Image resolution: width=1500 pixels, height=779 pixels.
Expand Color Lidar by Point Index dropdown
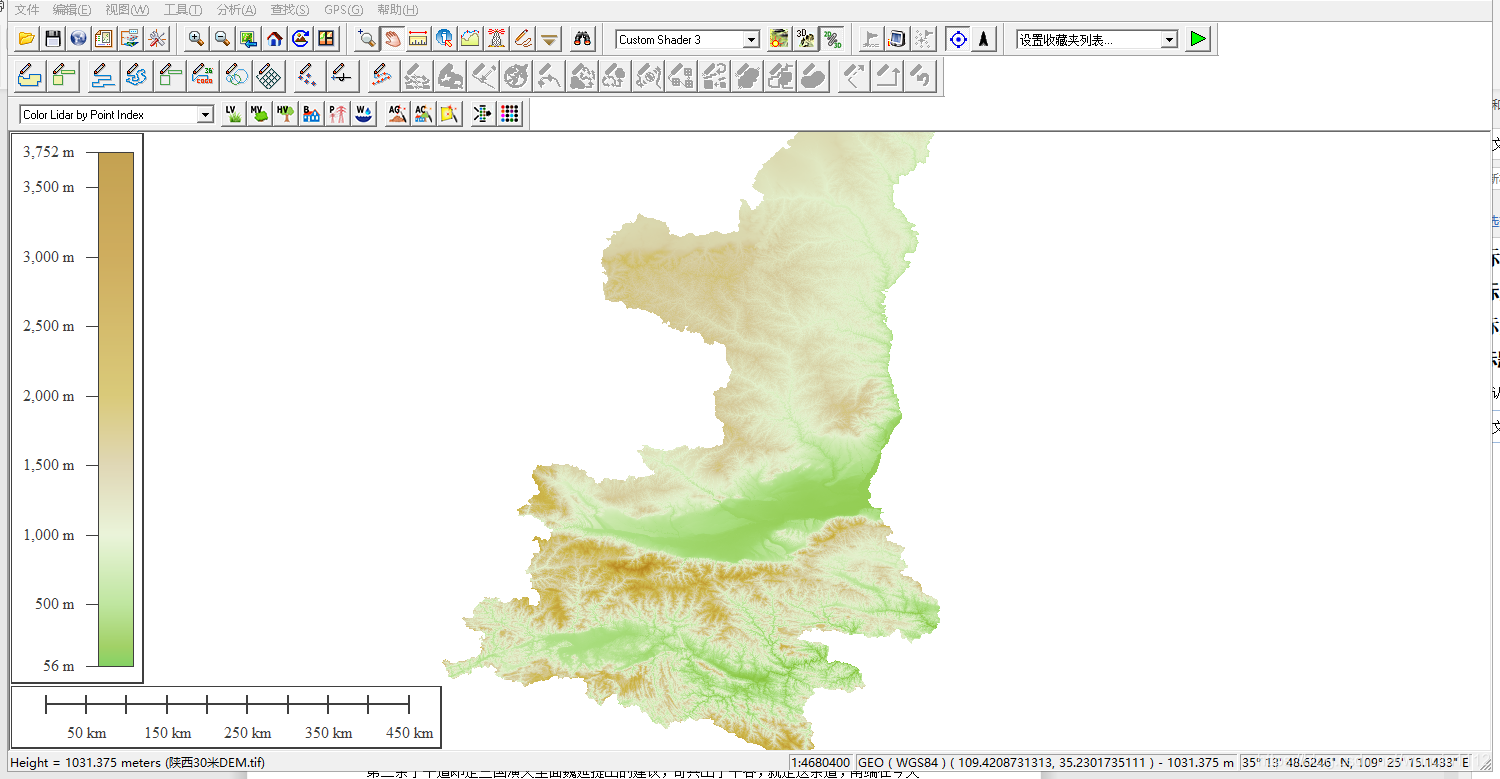click(x=205, y=115)
